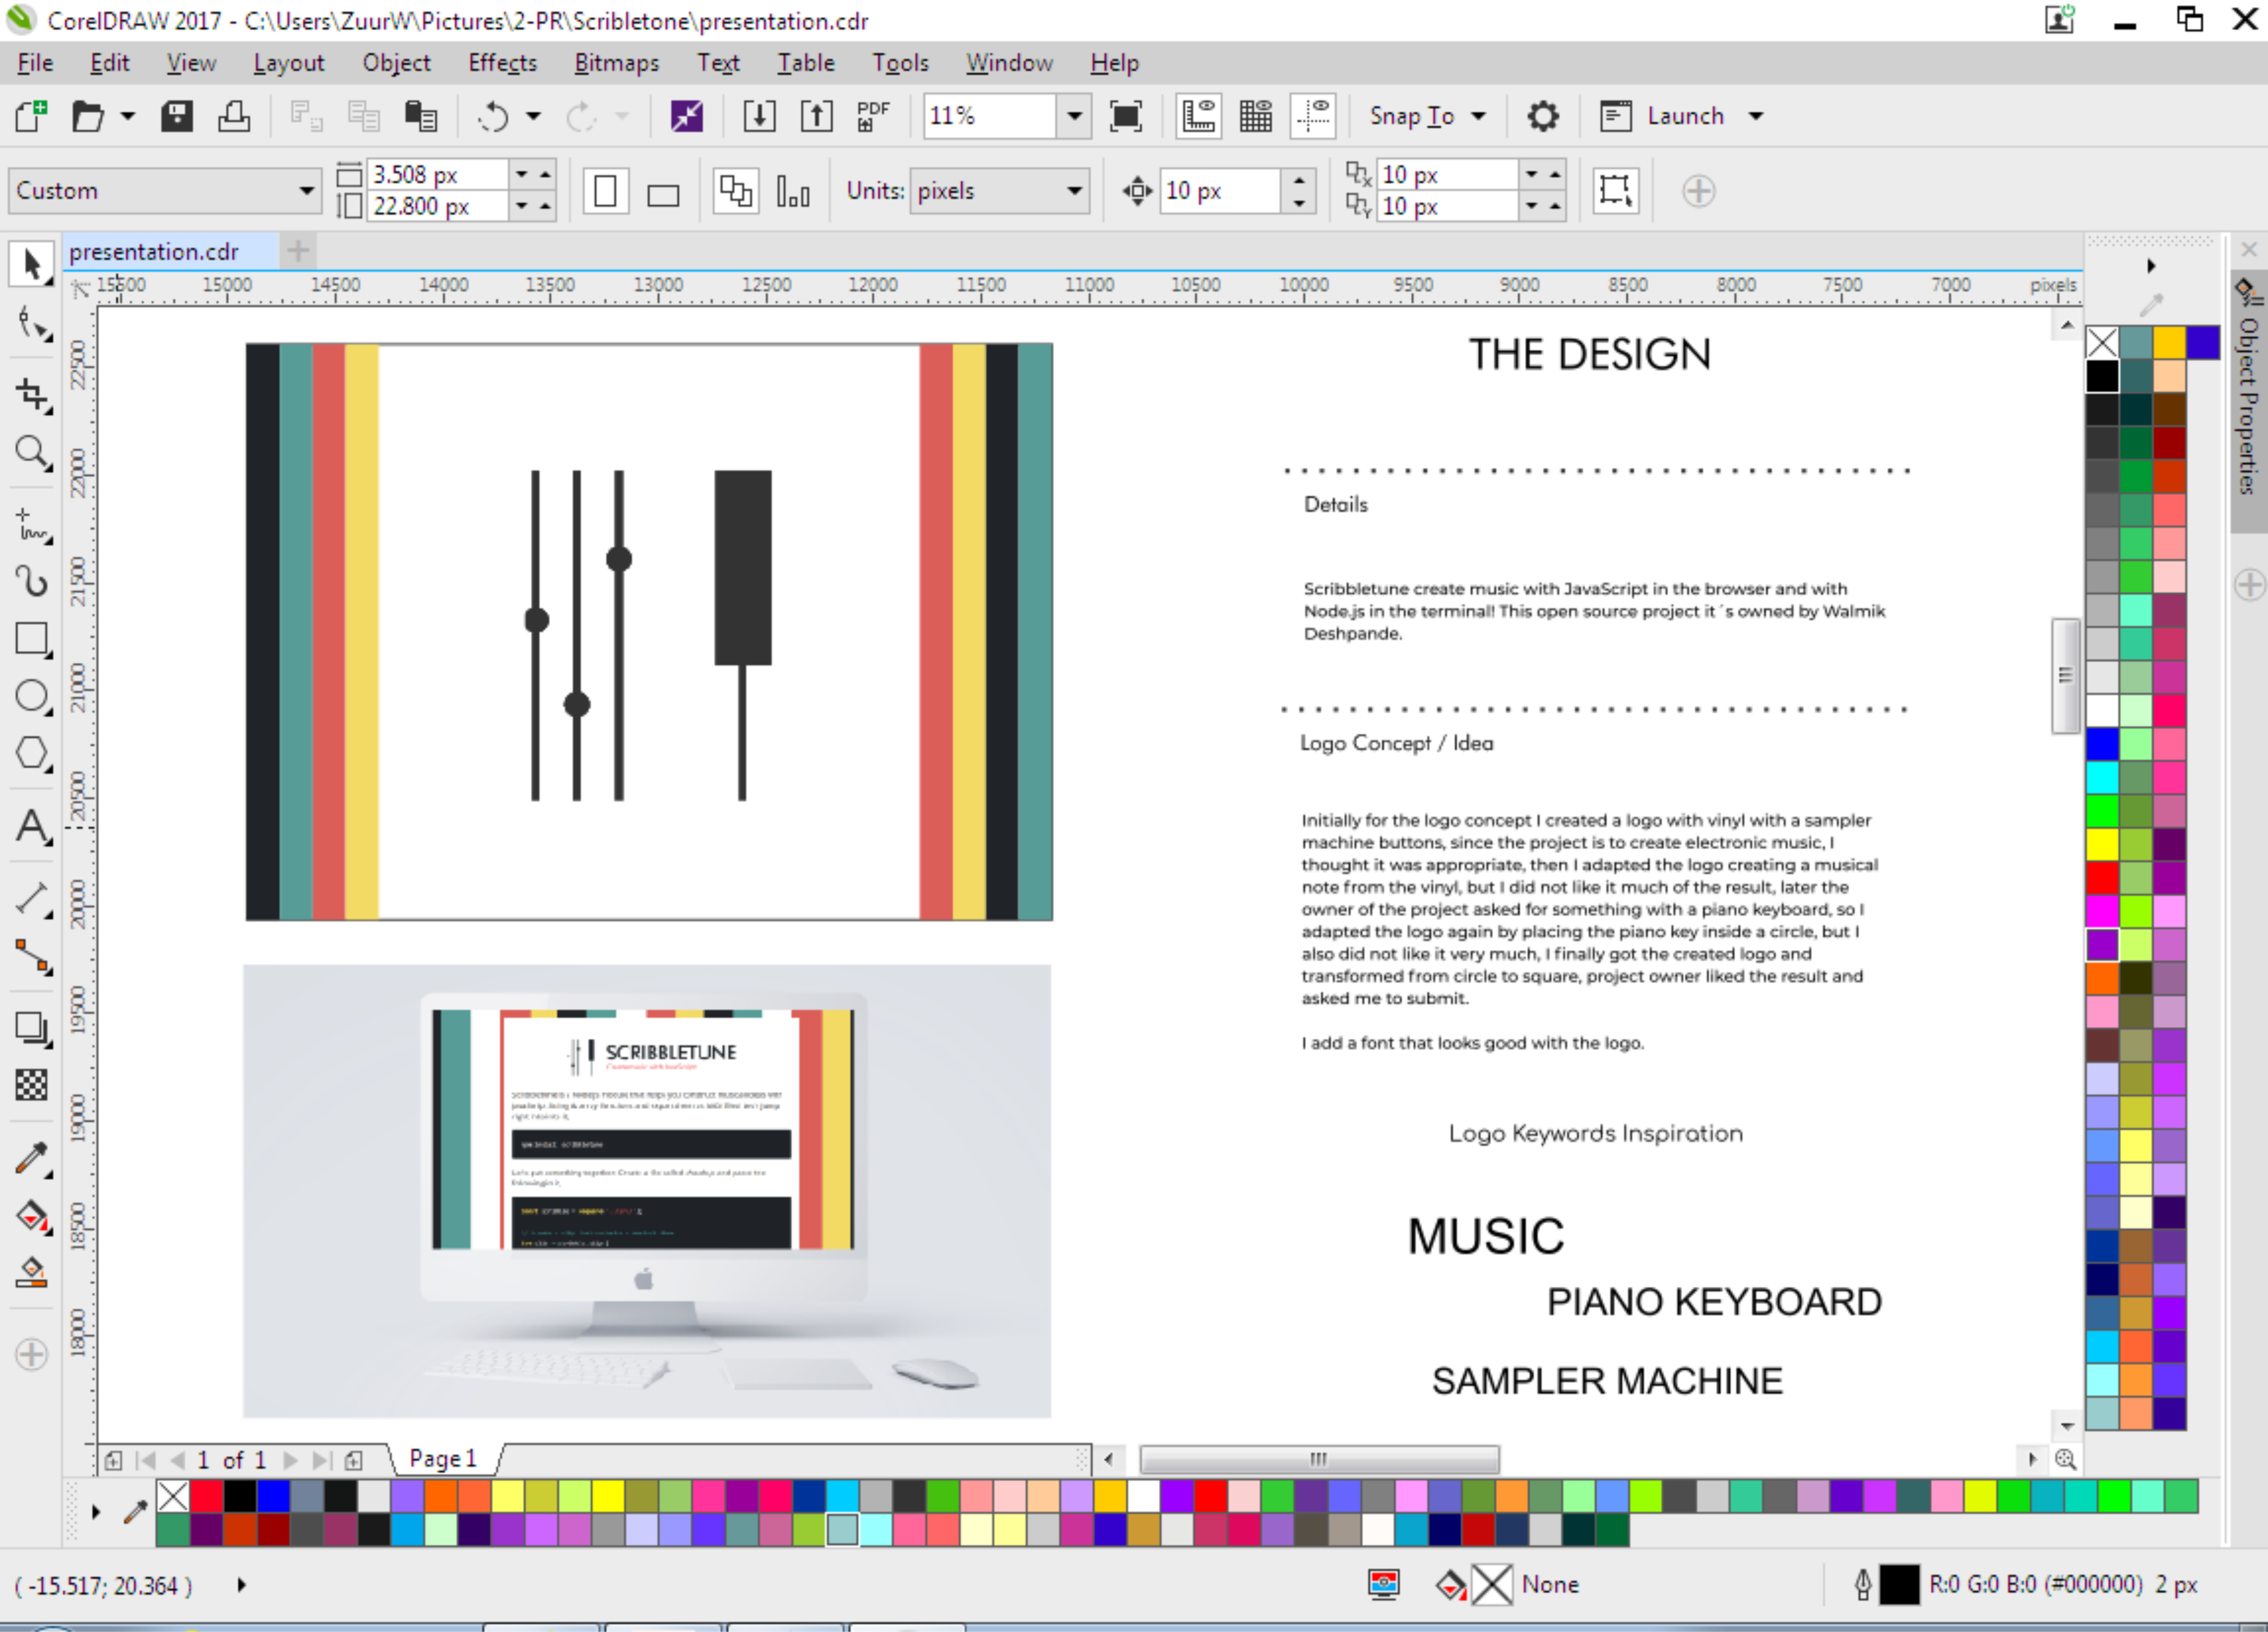Select the Pick tool
2268x1632 pixels.
click(x=31, y=265)
